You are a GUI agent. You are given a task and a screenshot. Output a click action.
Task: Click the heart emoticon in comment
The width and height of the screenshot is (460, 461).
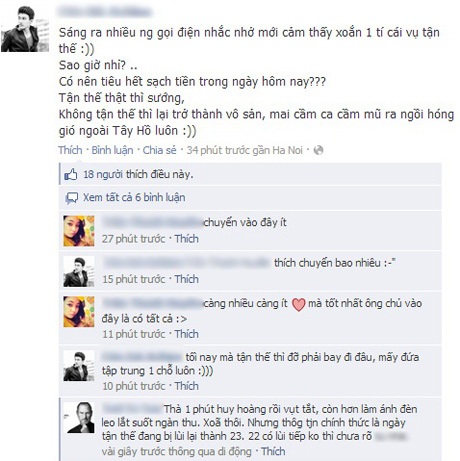pyautogui.click(x=298, y=304)
